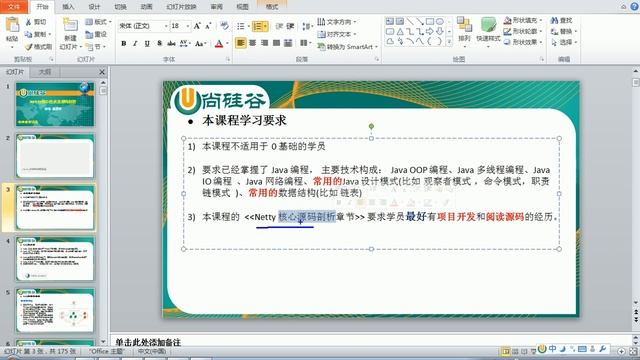The height and width of the screenshot is (360, 640).
Task: Toggle Italic formatting
Action: (135, 43)
